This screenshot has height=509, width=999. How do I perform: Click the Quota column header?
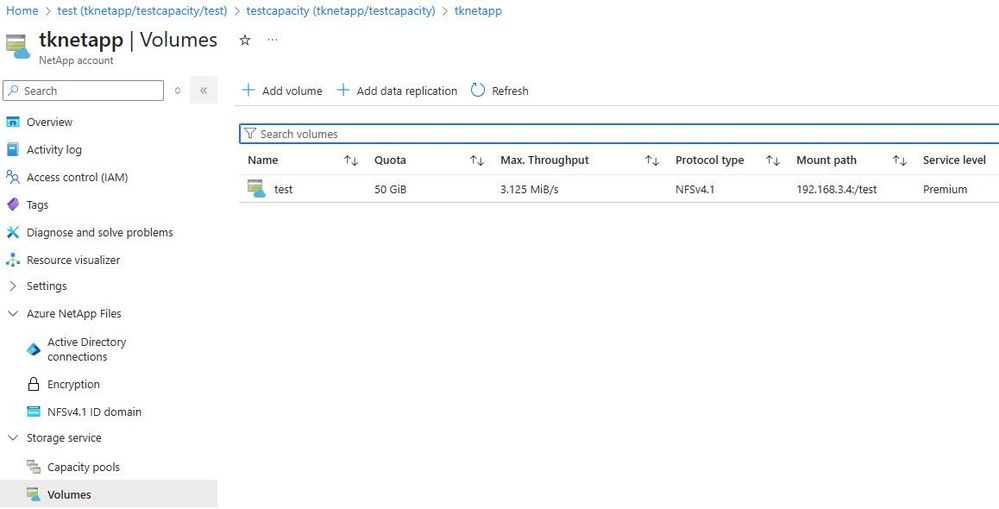[390, 161]
